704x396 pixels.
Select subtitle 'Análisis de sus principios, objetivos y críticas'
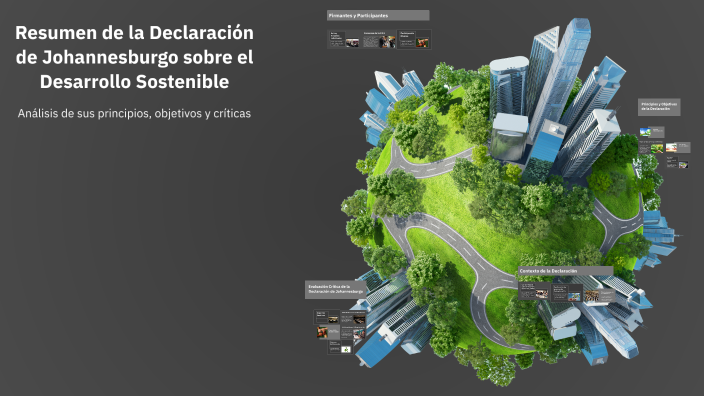pyautogui.click(x=134, y=113)
